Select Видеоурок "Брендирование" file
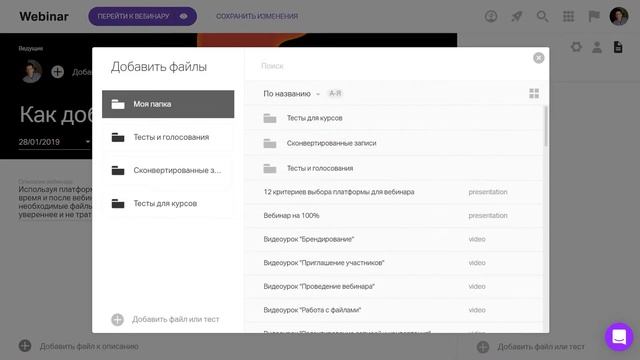 tap(394, 239)
